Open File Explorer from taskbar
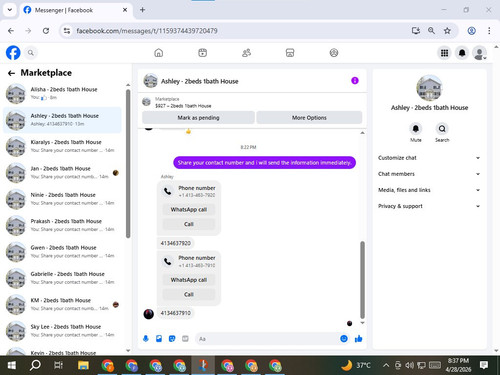This screenshot has height=375, width=500. point(83,365)
